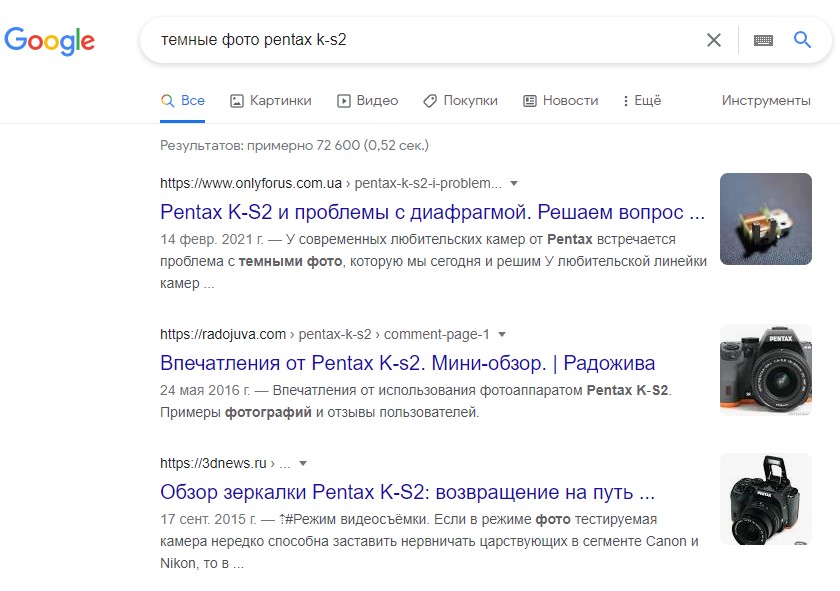Open the on-screen keyboard icon

(763, 40)
